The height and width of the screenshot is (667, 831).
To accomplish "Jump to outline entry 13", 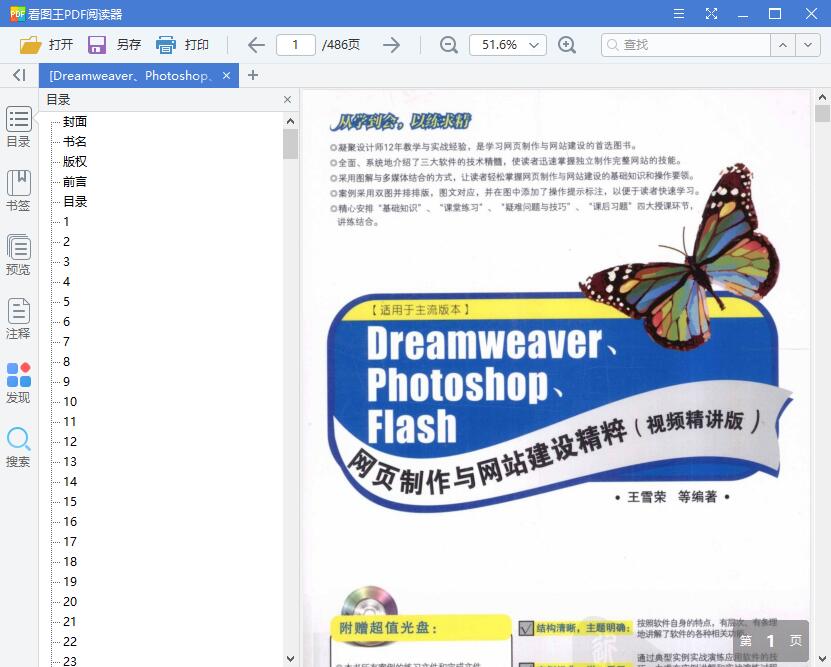I will click(70, 461).
